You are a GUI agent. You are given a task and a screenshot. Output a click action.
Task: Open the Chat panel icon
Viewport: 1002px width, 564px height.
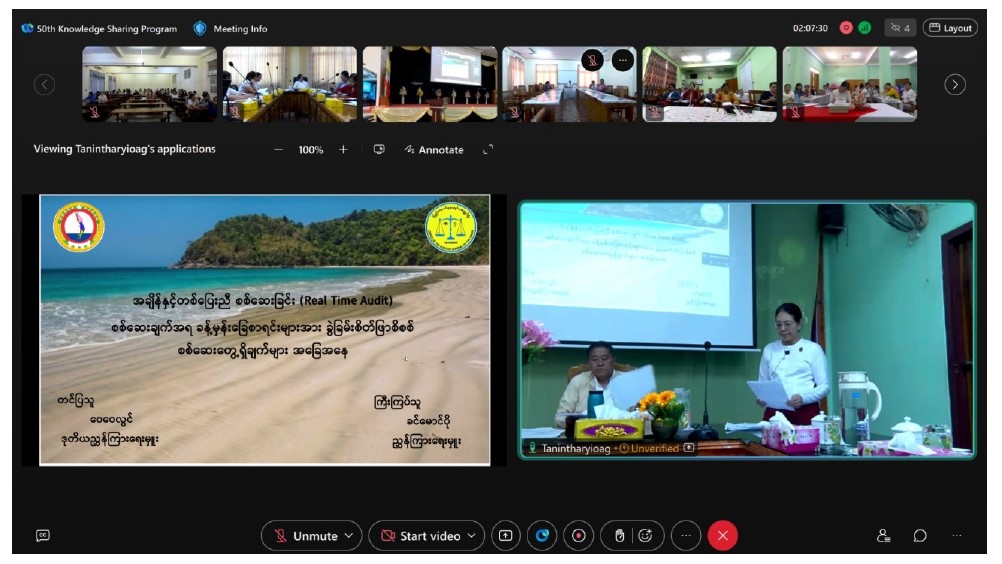pyautogui.click(x=919, y=536)
